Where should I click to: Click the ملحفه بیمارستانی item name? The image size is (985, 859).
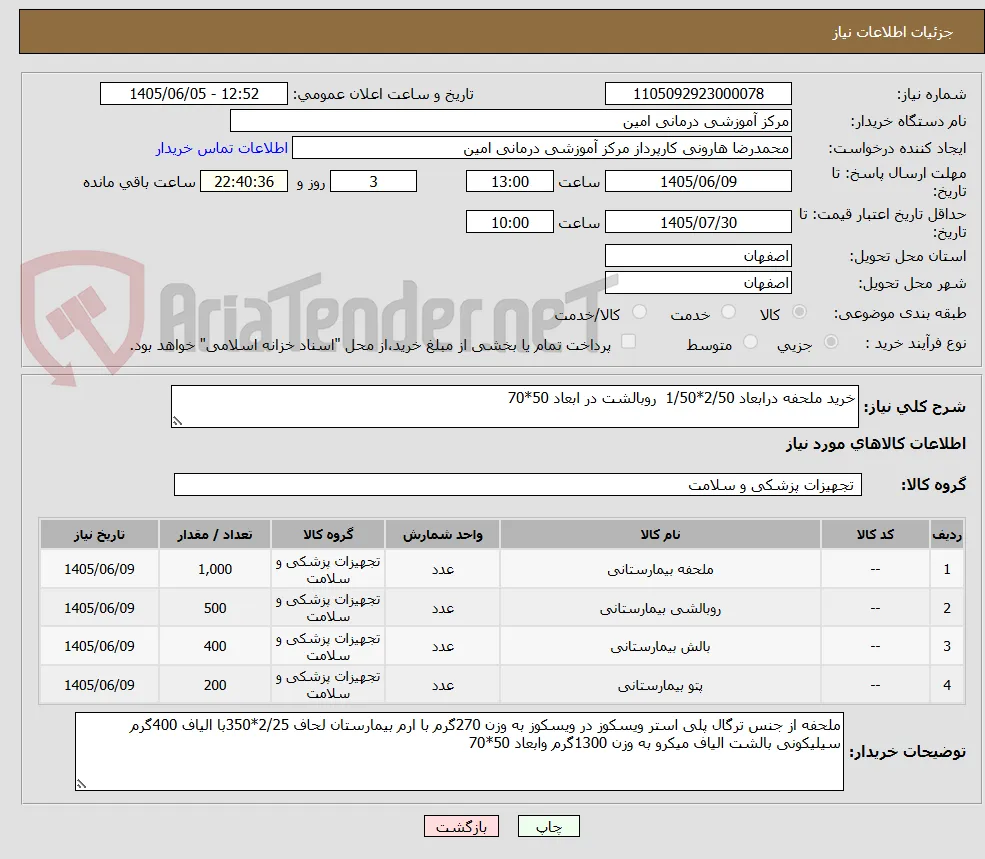point(660,569)
